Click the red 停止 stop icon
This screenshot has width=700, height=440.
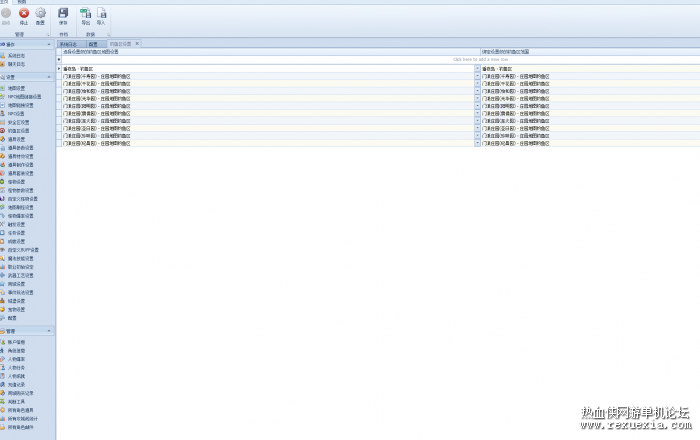pos(24,14)
